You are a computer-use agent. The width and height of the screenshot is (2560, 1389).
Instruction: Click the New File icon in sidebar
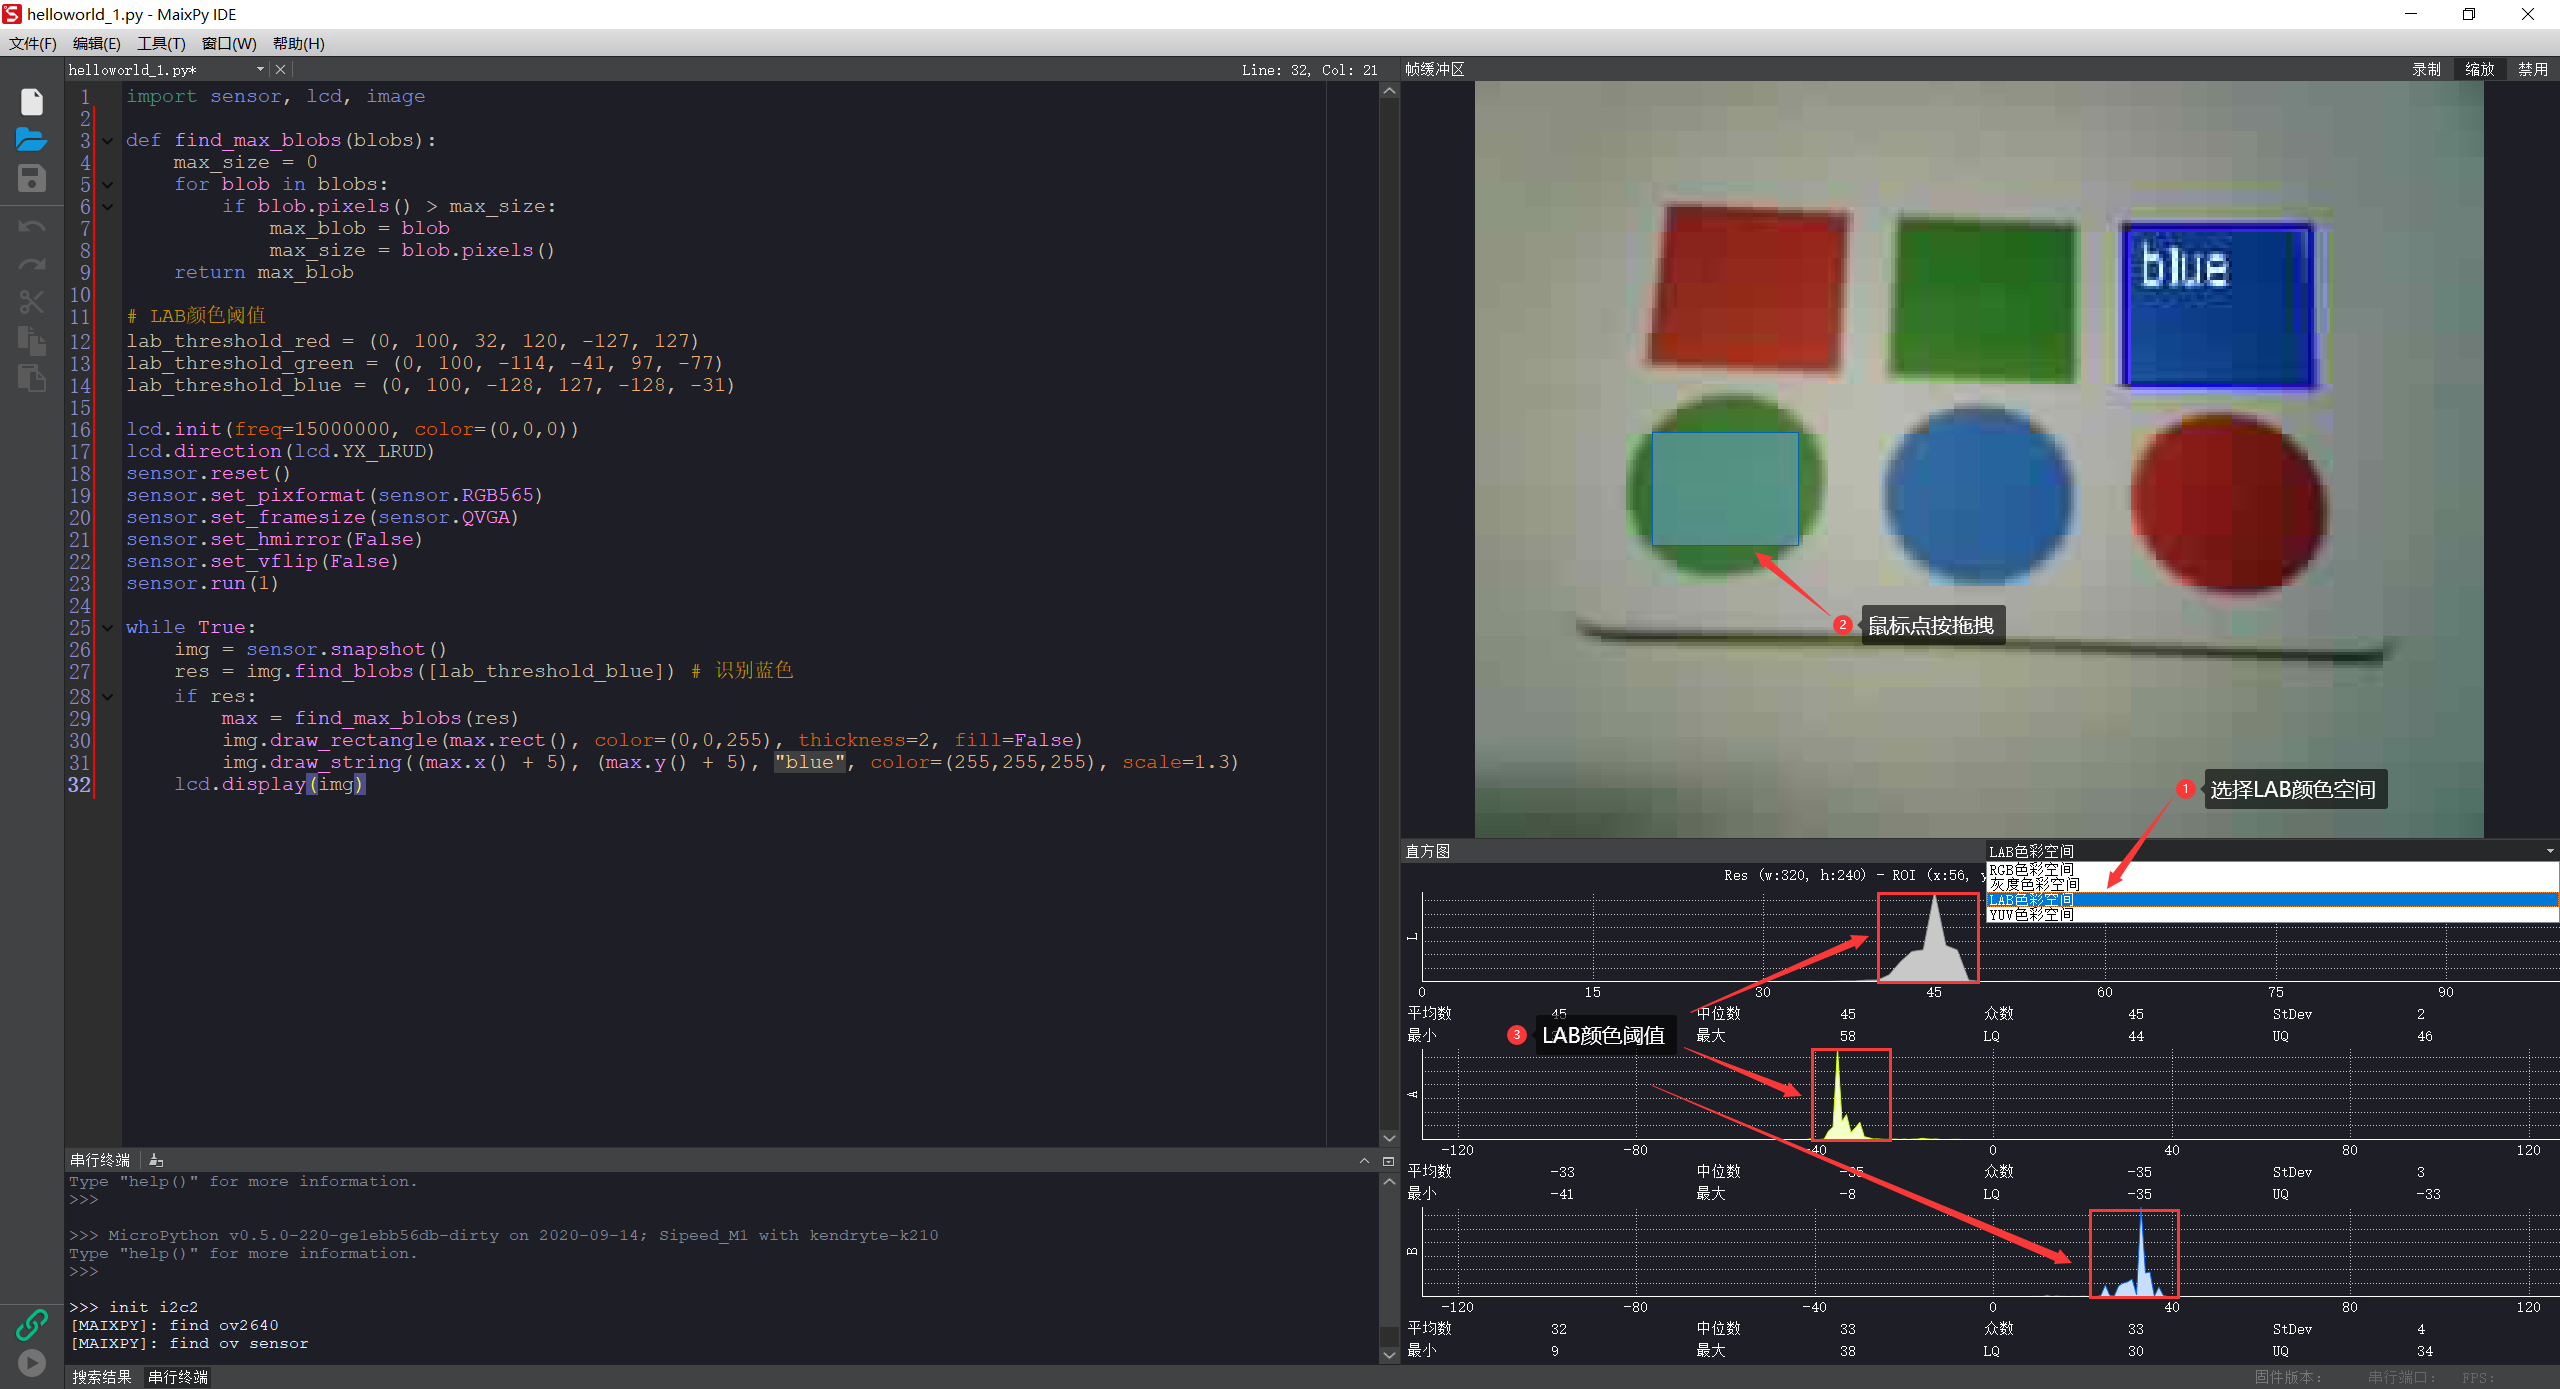click(x=32, y=102)
